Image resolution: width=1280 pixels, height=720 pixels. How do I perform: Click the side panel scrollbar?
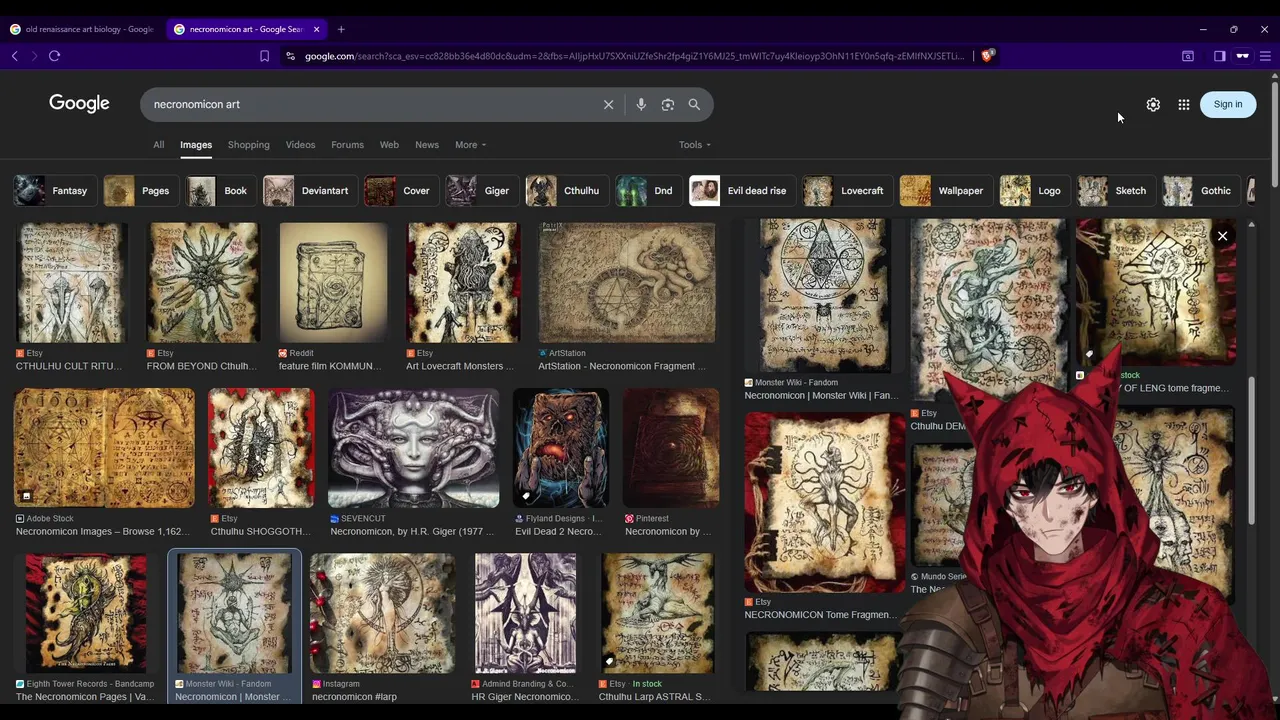(x=1251, y=450)
